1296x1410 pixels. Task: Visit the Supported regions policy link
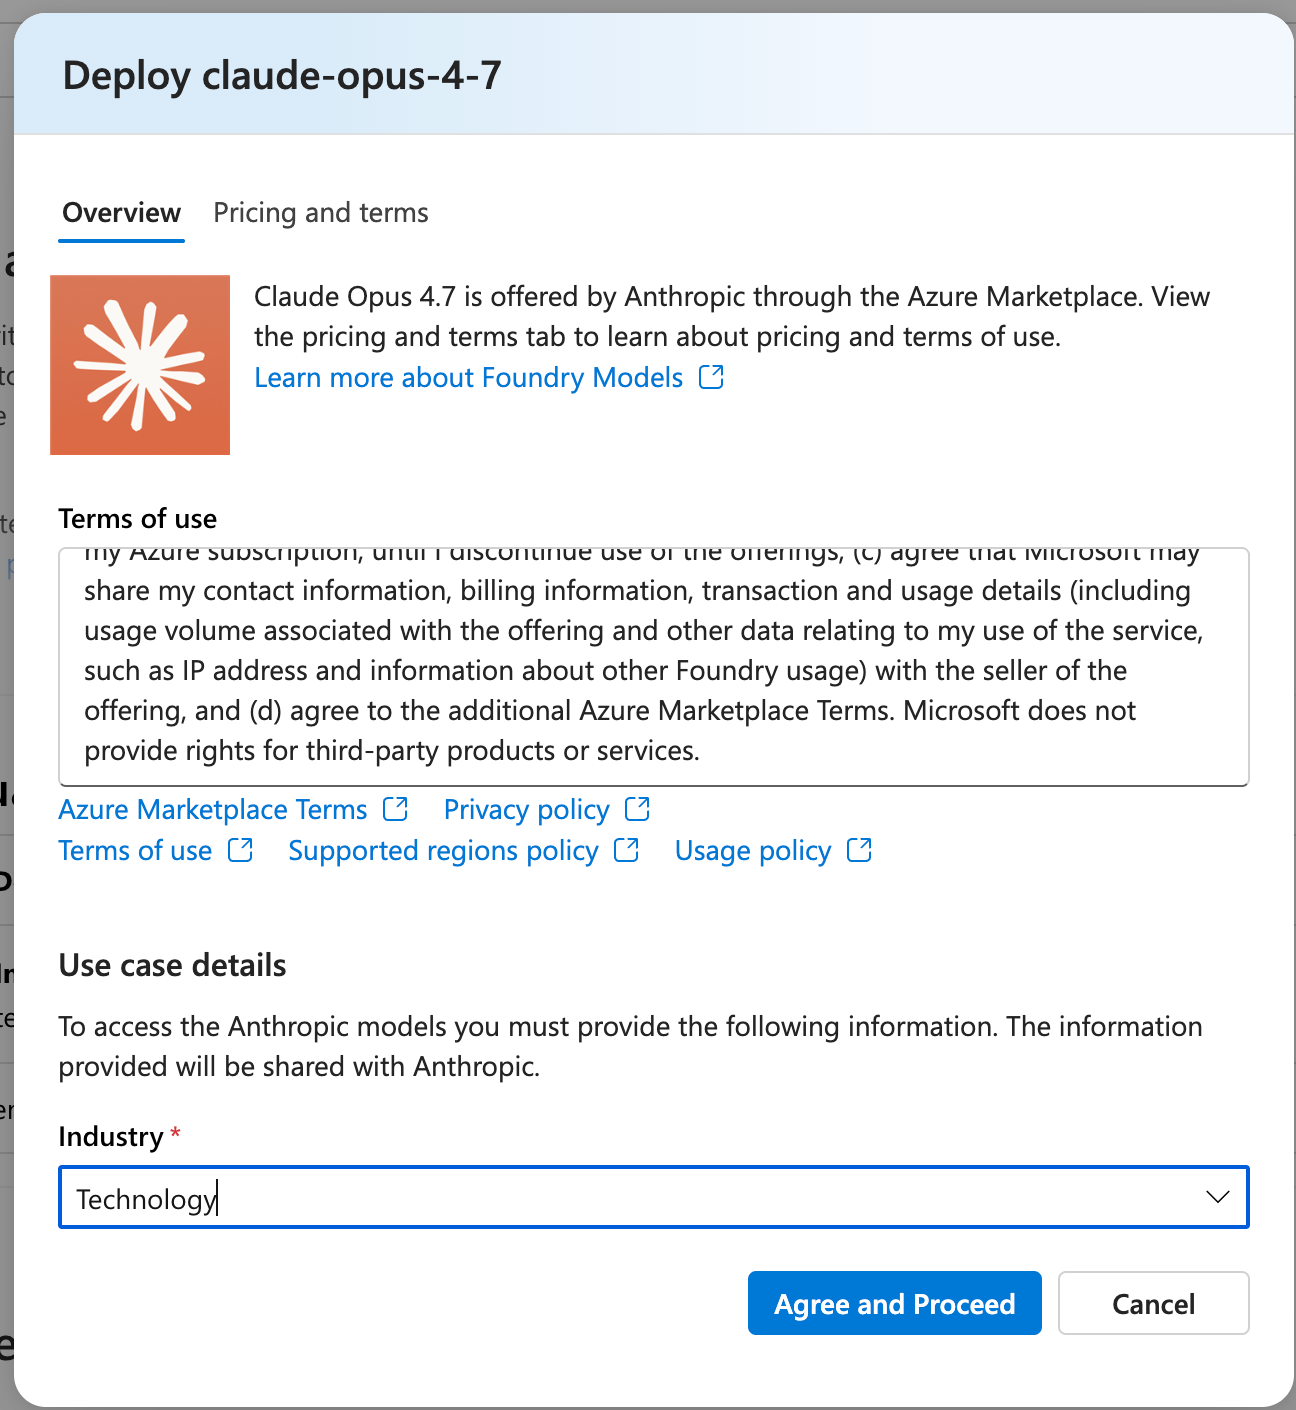pyautogui.click(x=443, y=851)
